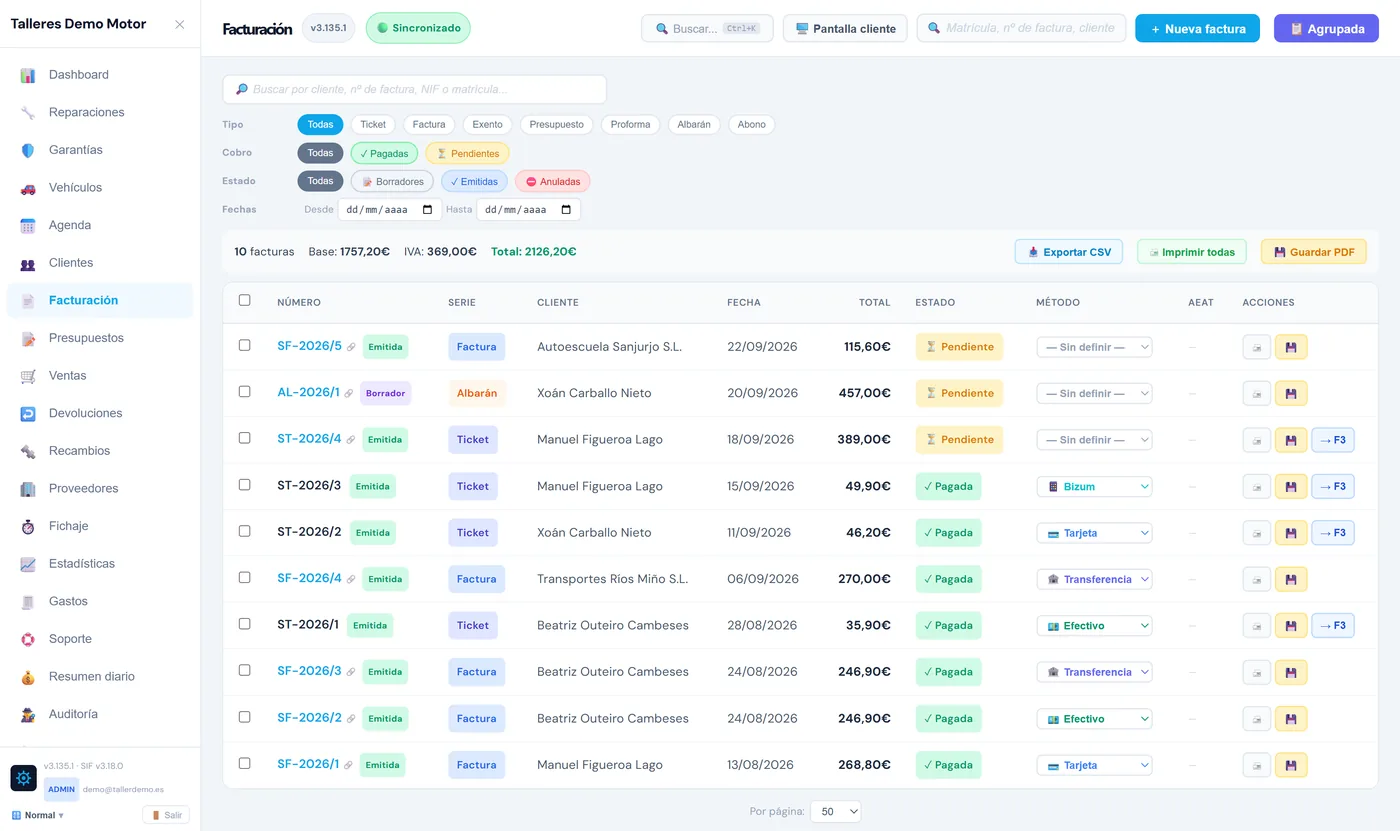Open link icon next to AL-2026/1

coord(349,393)
